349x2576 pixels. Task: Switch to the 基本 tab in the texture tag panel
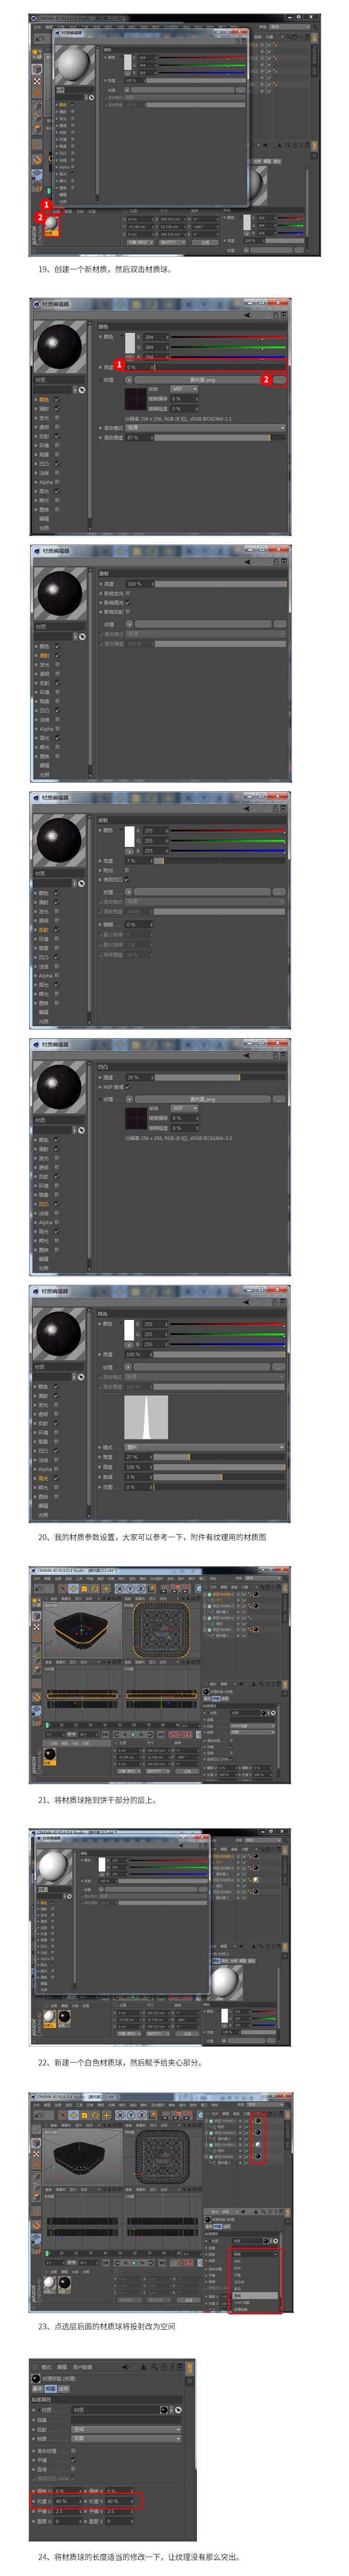click(37, 2388)
